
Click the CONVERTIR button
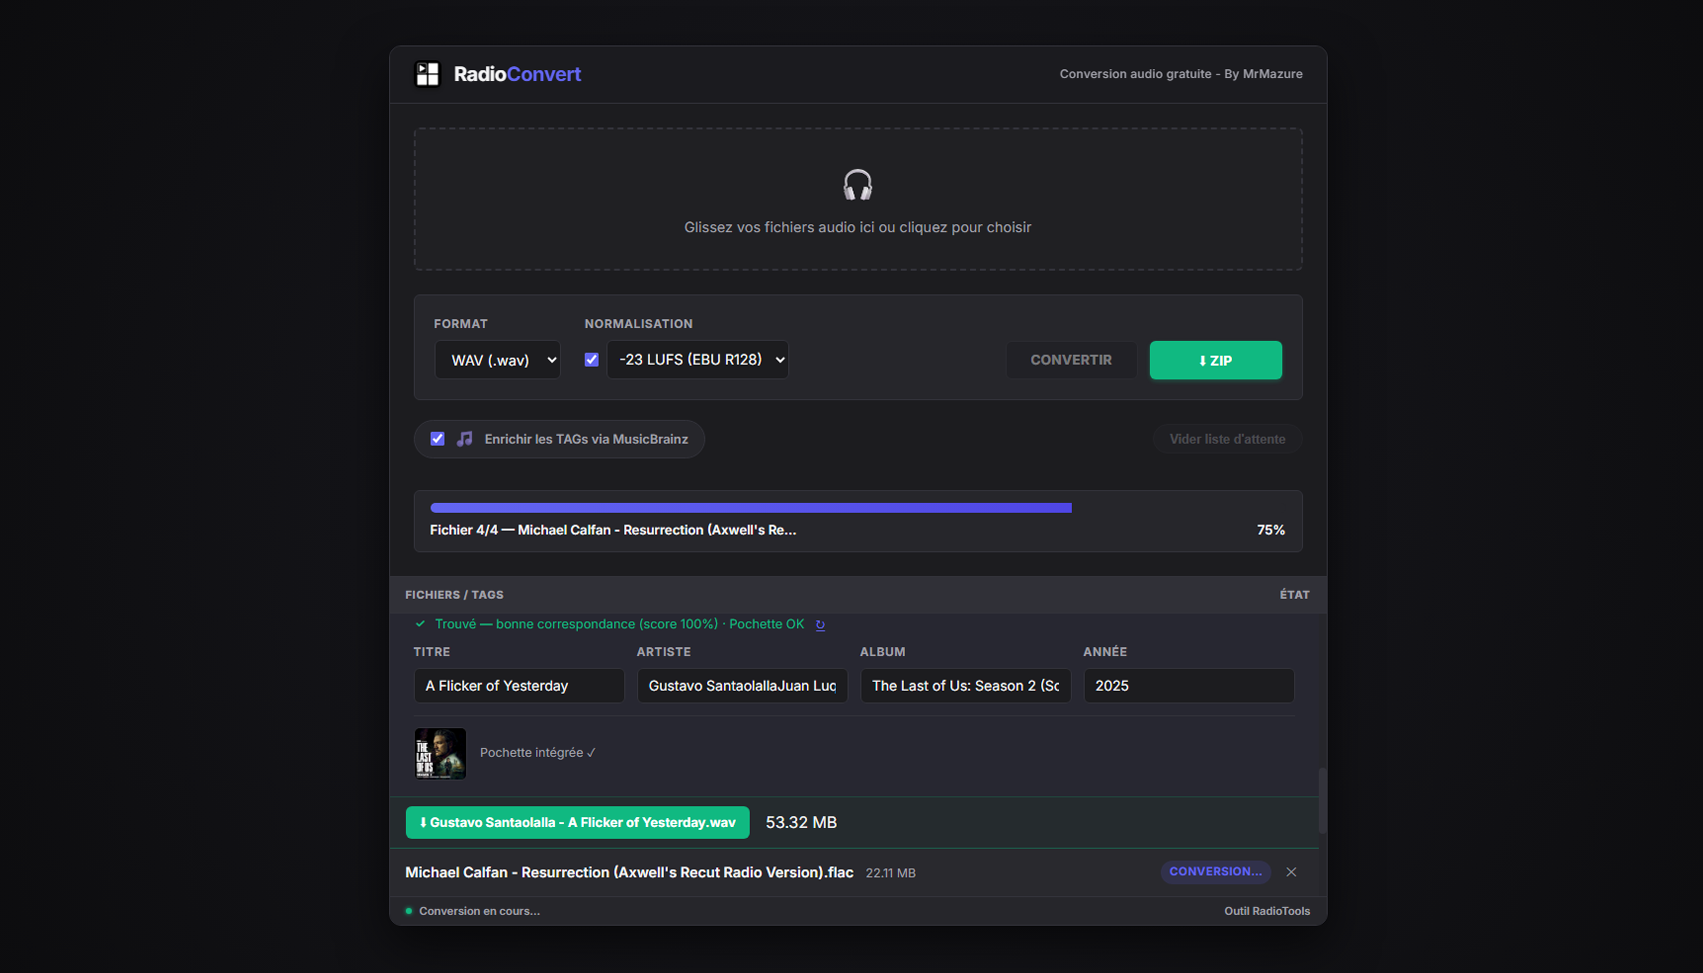point(1071,360)
